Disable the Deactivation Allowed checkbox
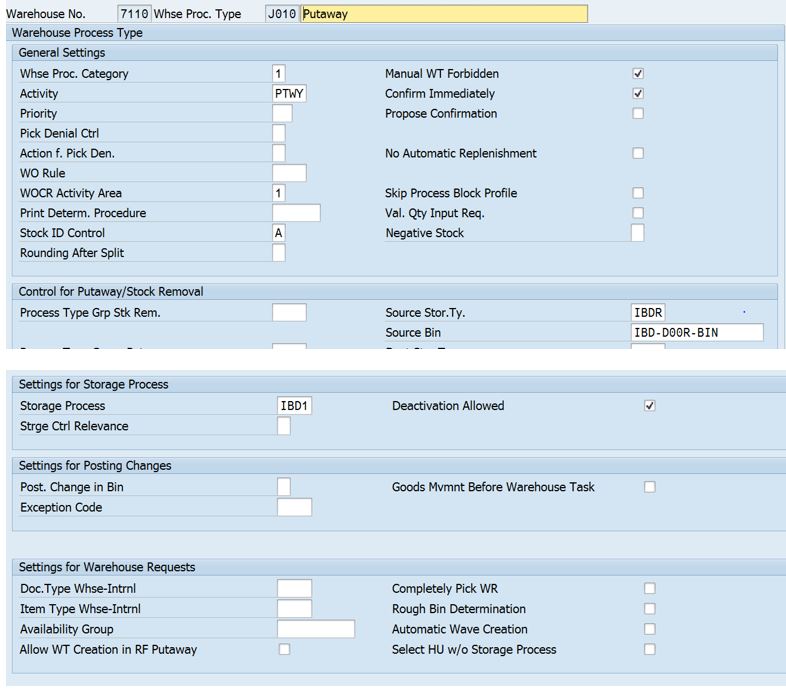Screen dimensions: 786x689 (650, 406)
